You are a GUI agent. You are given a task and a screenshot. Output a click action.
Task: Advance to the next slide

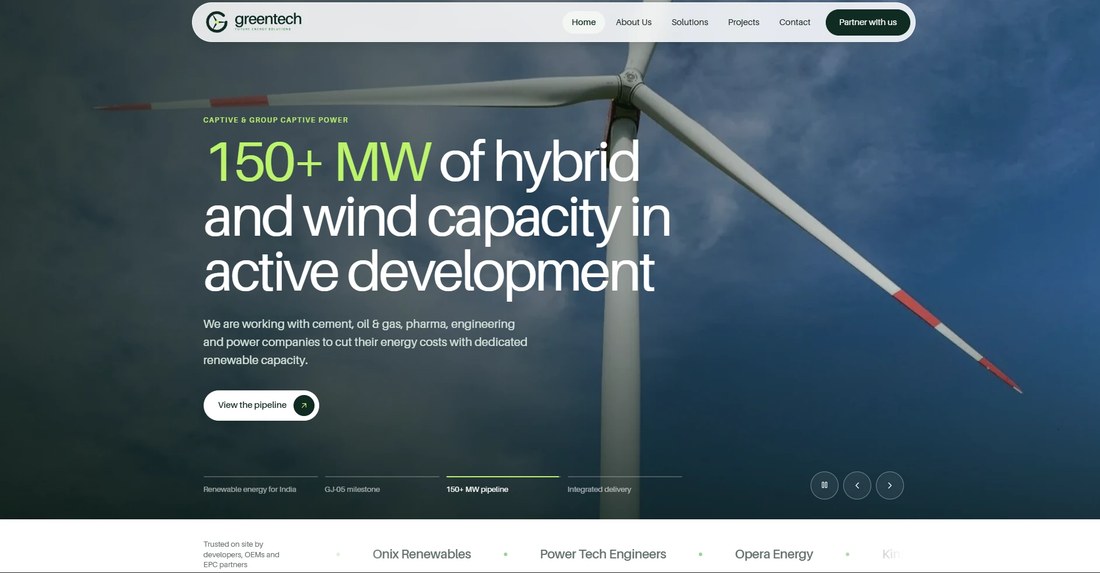click(890, 485)
